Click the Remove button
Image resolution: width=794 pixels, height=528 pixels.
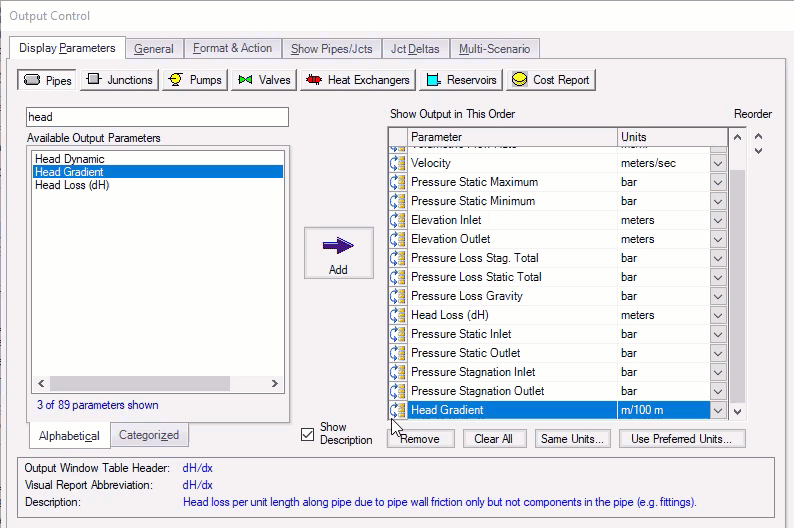(421, 439)
